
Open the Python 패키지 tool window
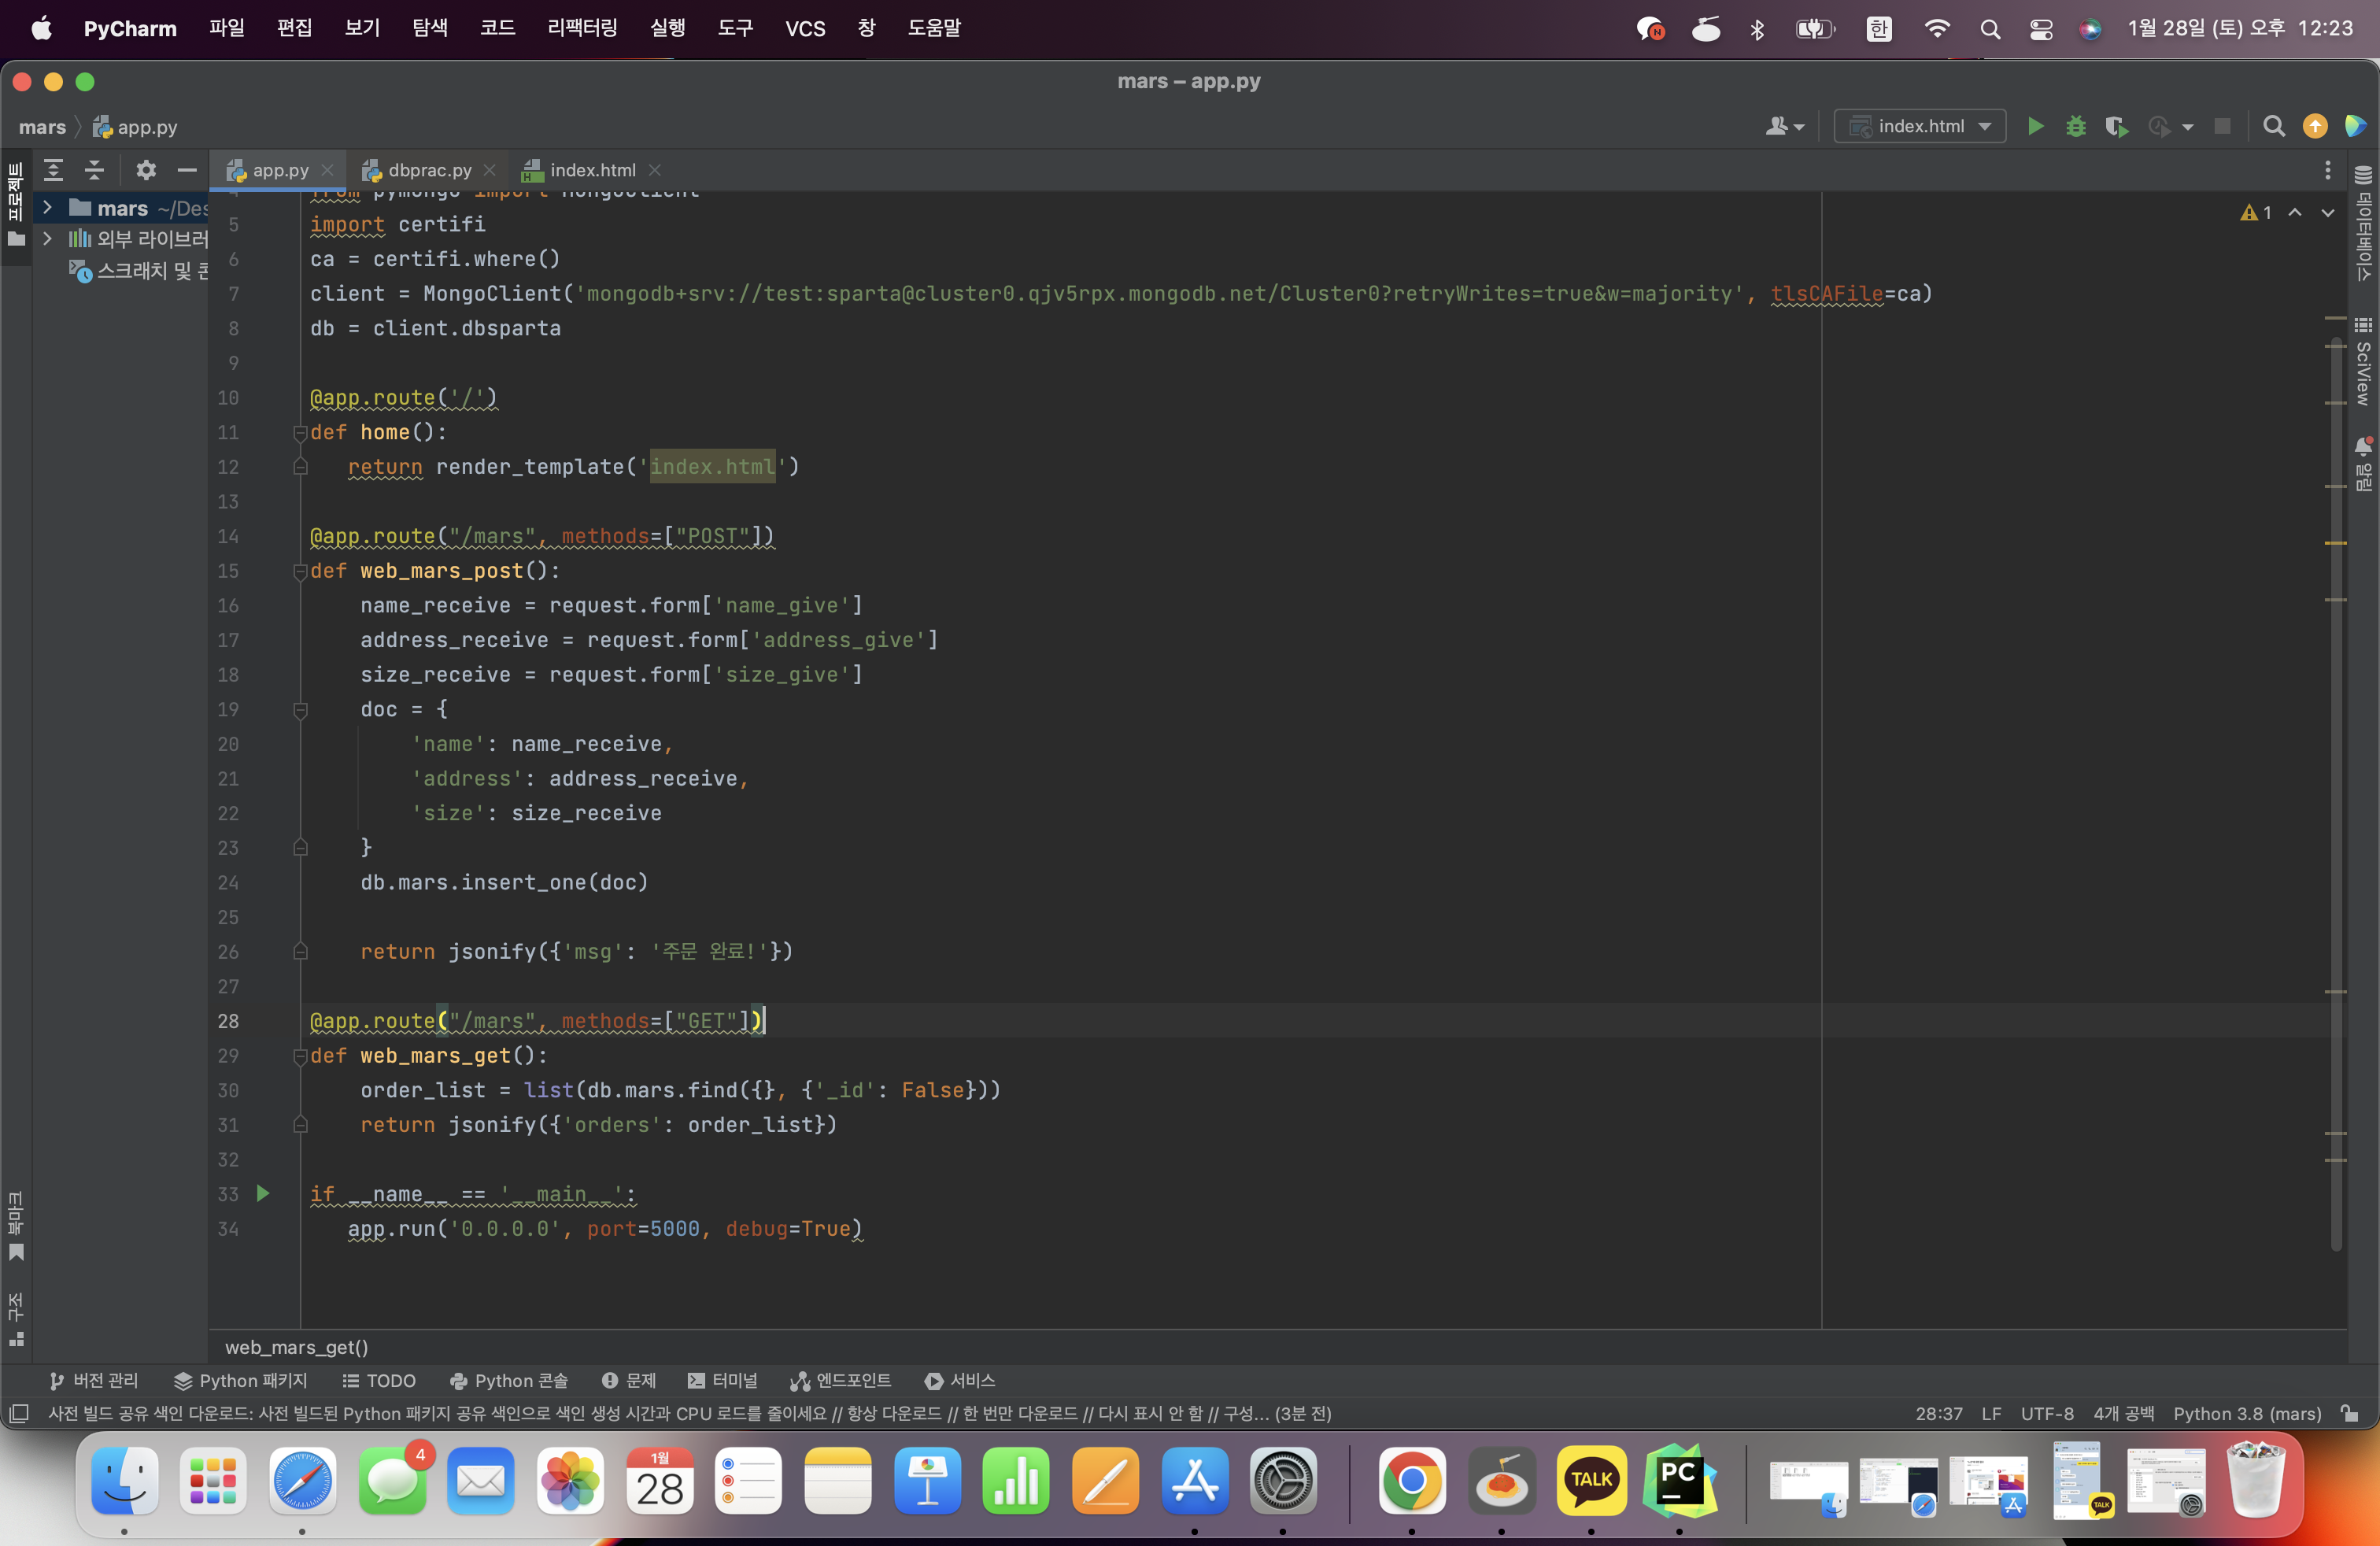(x=240, y=1380)
